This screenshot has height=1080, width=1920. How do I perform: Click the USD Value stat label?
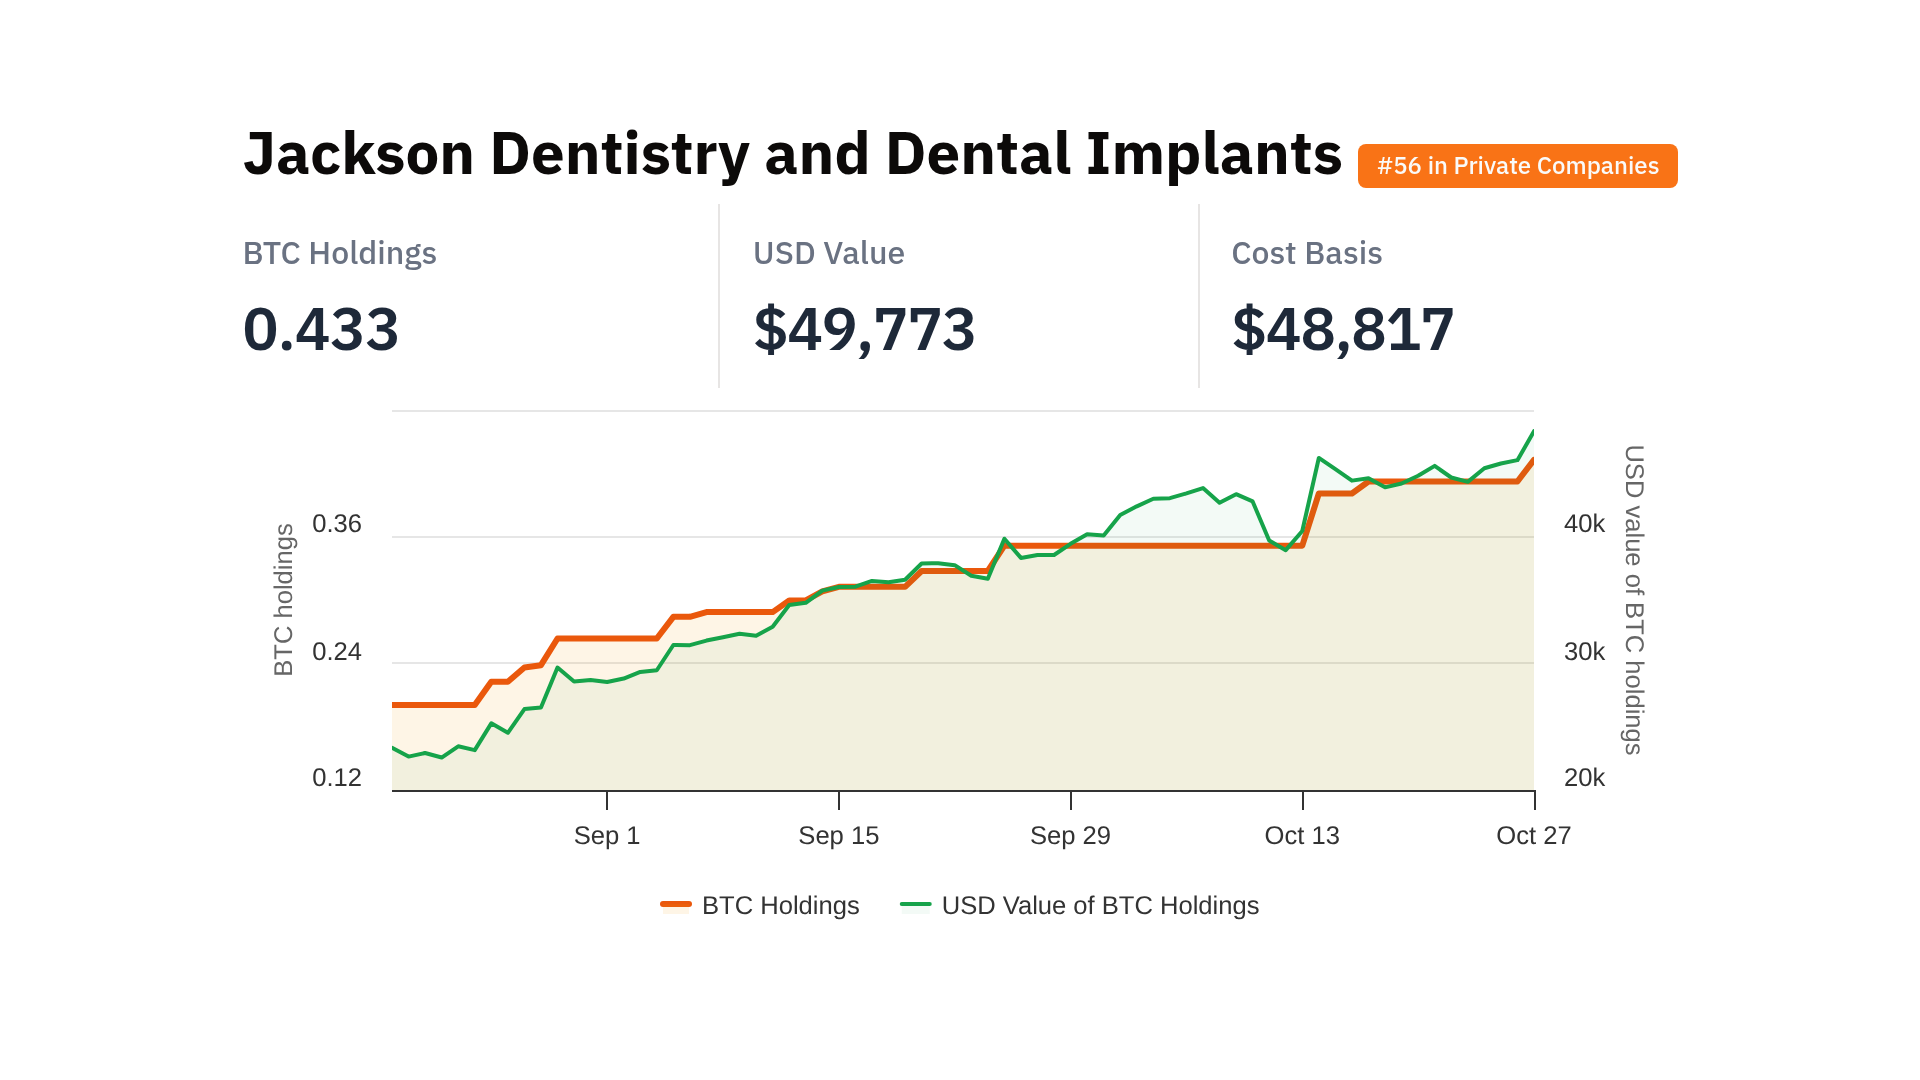pyautogui.click(x=828, y=253)
